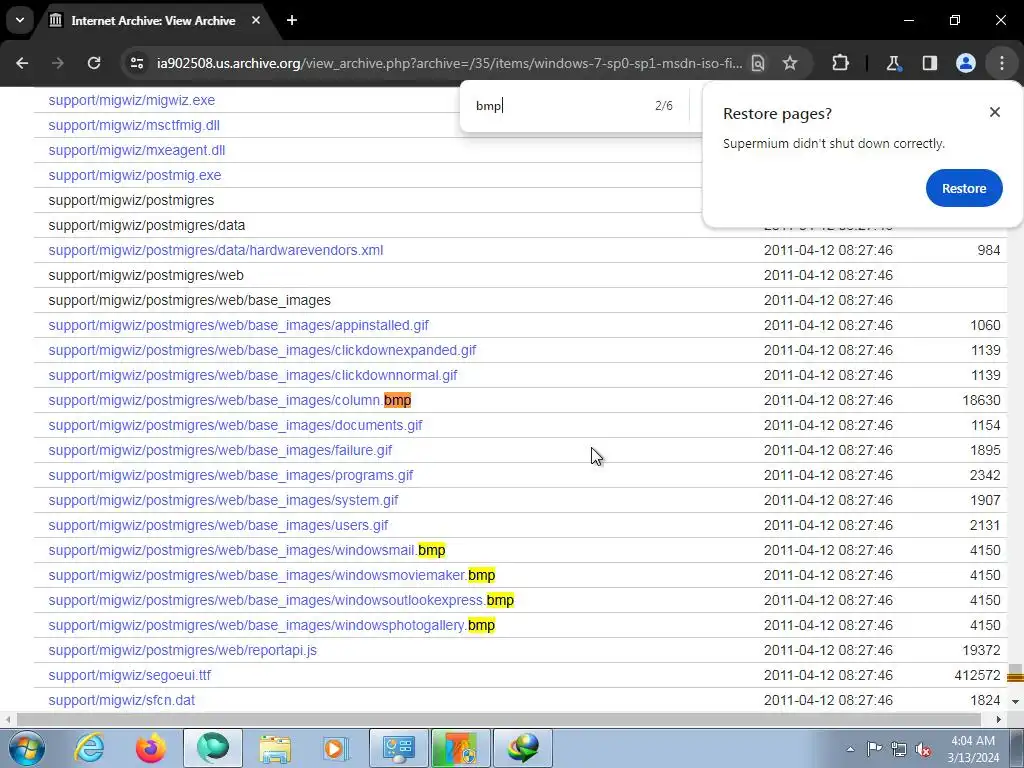Click the horizontal scrollbar left arrow

point(7,719)
